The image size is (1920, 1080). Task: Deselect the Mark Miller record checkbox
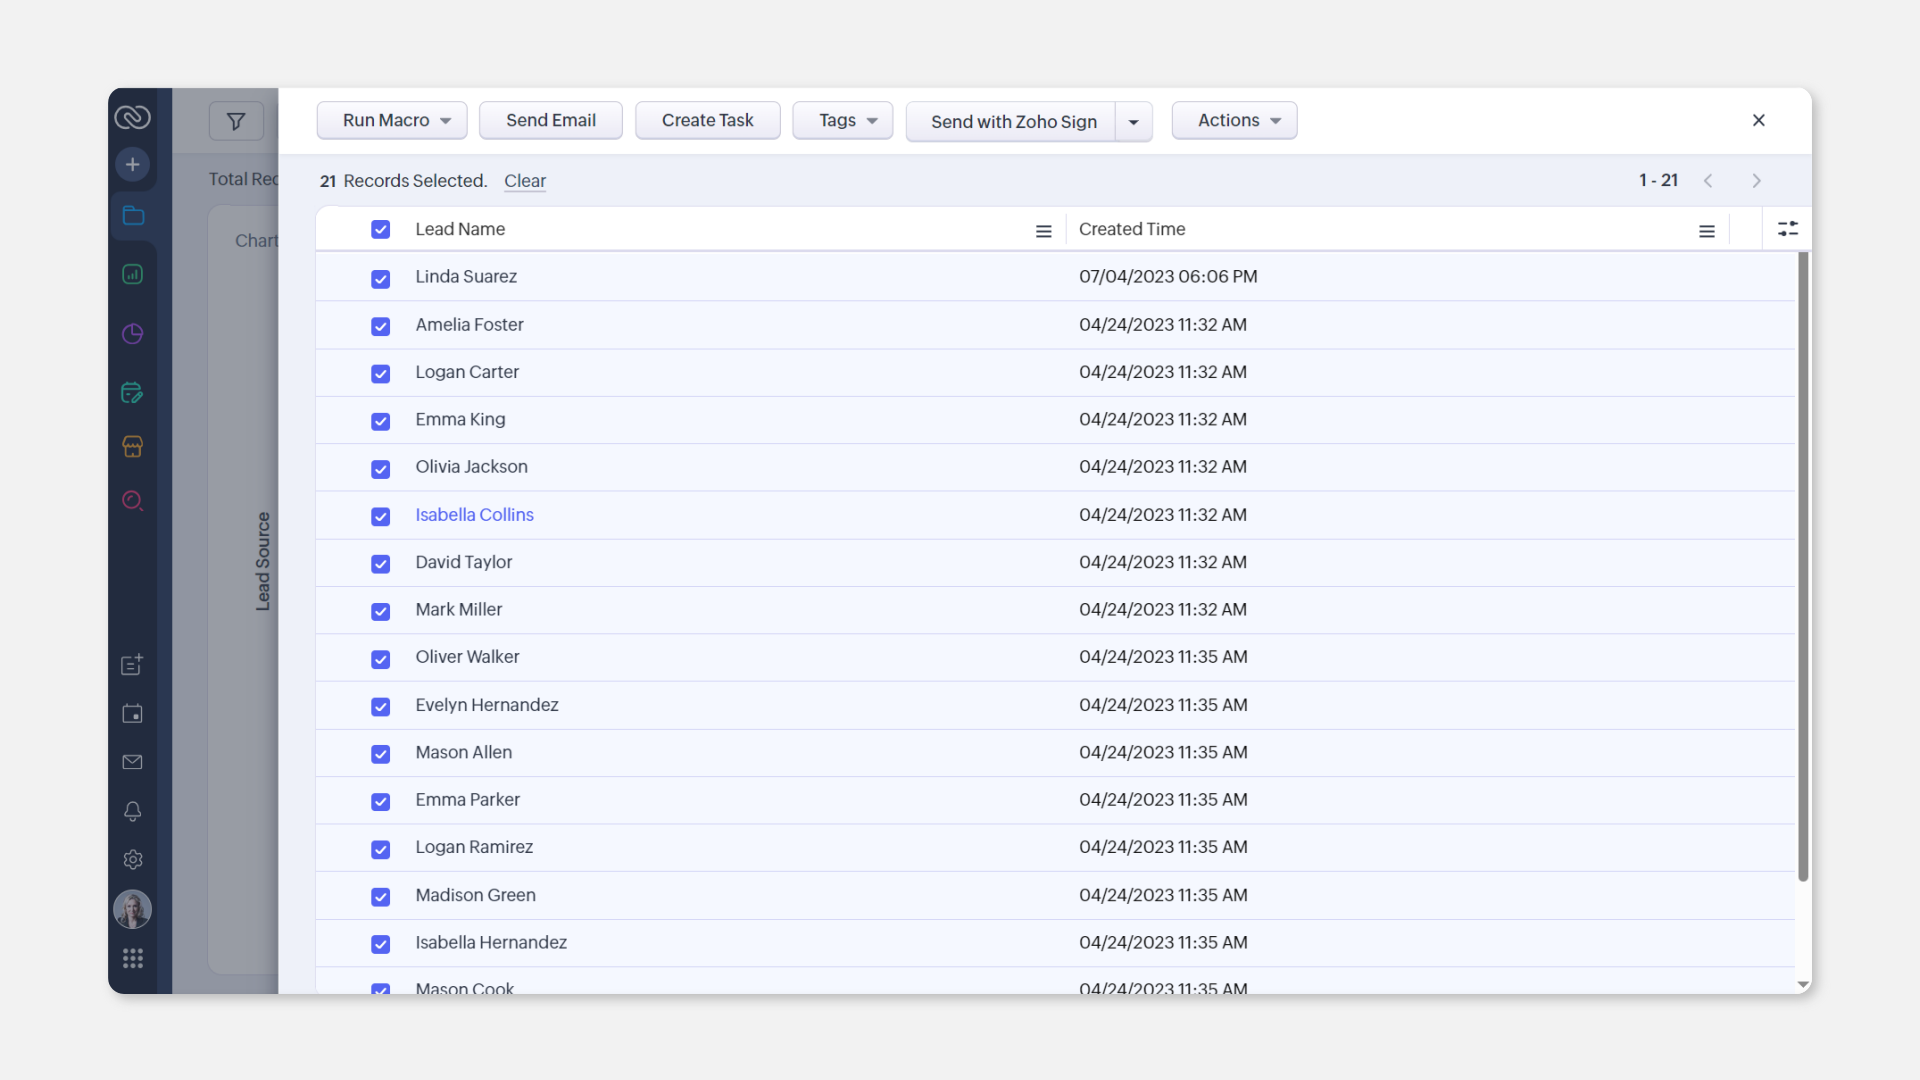tap(380, 611)
